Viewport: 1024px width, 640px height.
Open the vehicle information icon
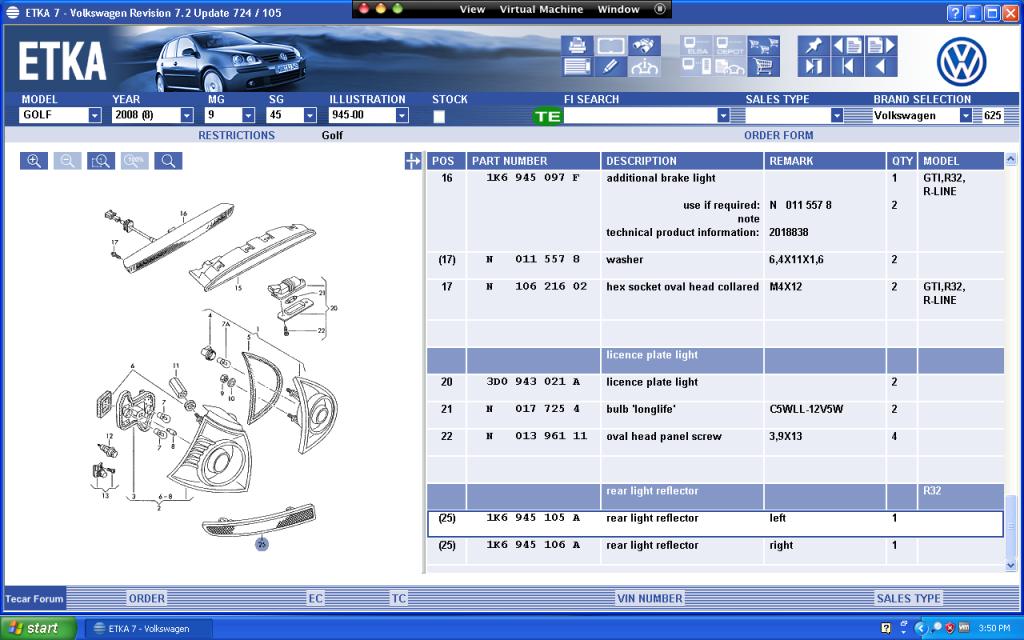(644, 66)
